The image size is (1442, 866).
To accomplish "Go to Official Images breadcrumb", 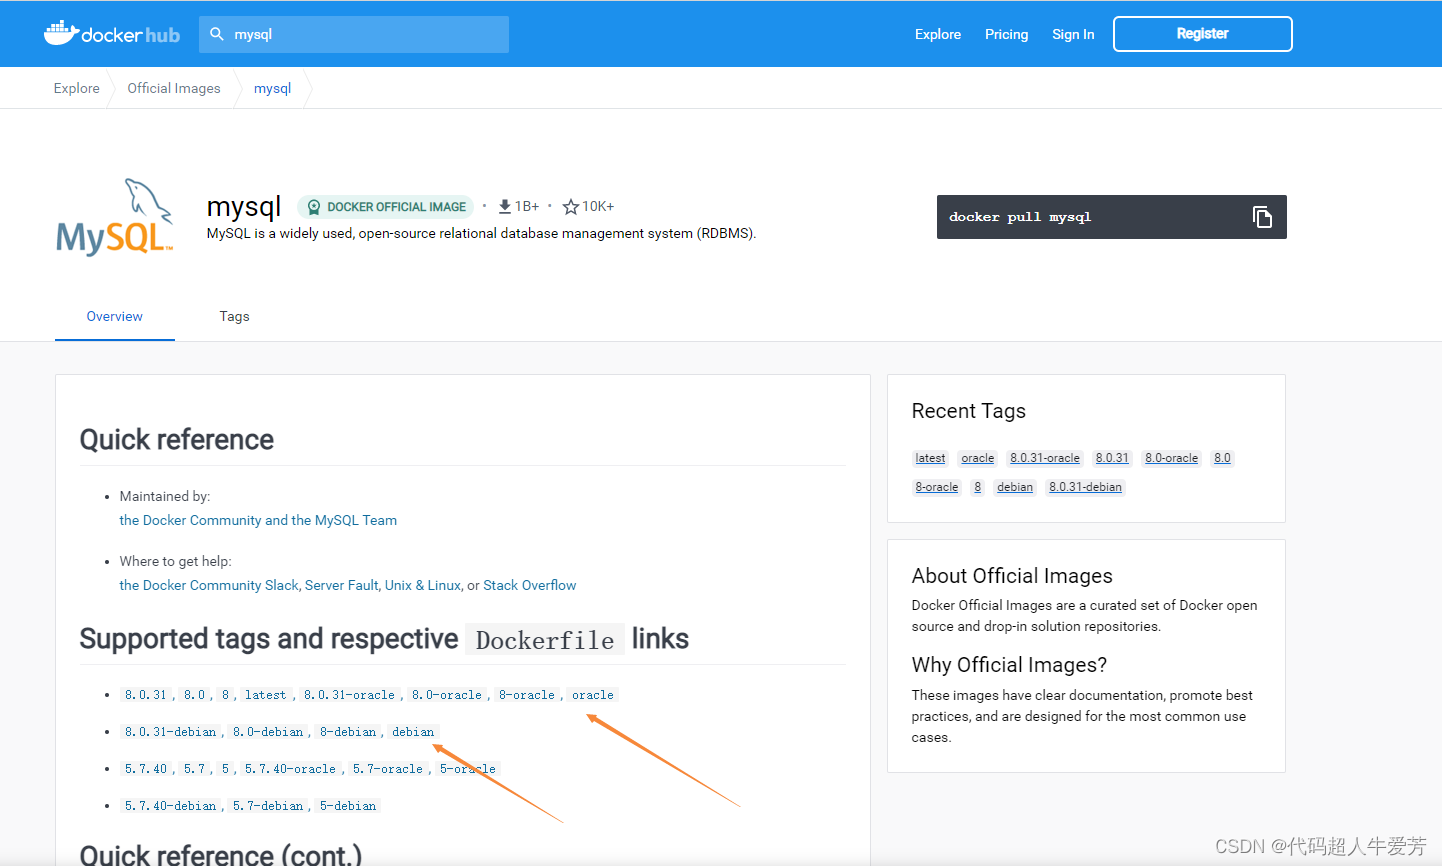I will click(174, 88).
